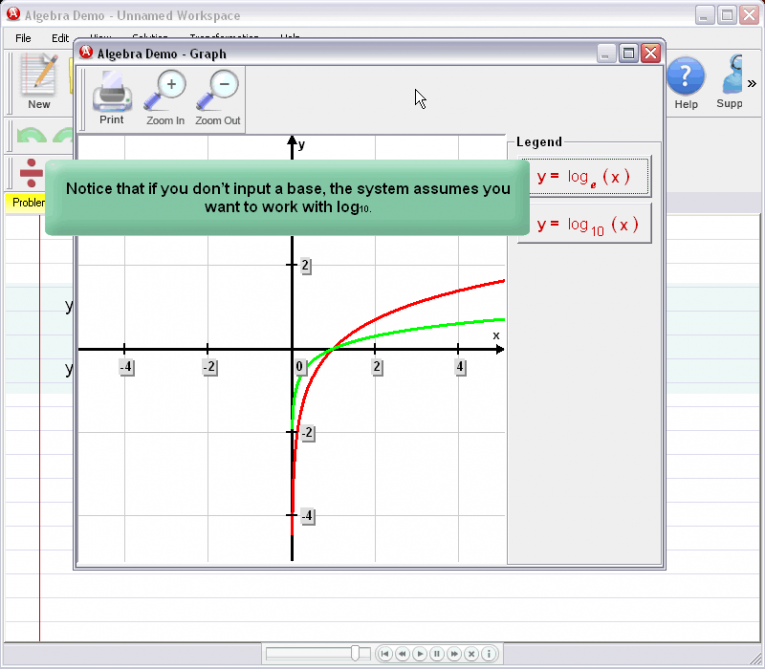The width and height of the screenshot is (765, 669).
Task: Click the red division symbol icon
Action: [31, 173]
